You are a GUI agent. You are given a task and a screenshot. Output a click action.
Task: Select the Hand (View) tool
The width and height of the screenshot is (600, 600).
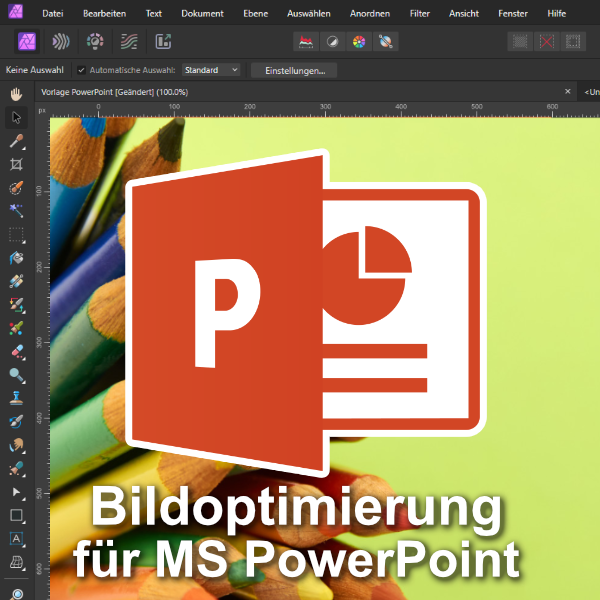pos(16,94)
